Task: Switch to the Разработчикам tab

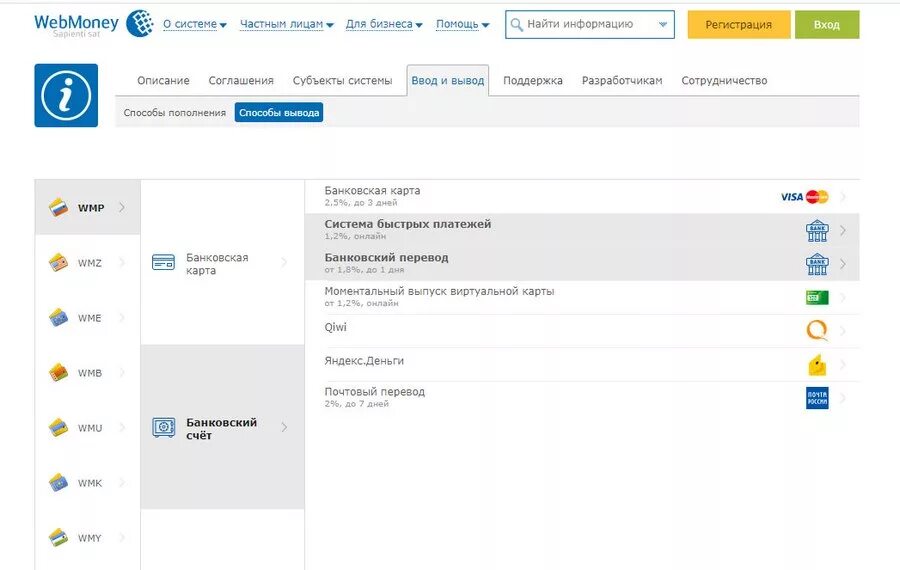Action: [622, 80]
